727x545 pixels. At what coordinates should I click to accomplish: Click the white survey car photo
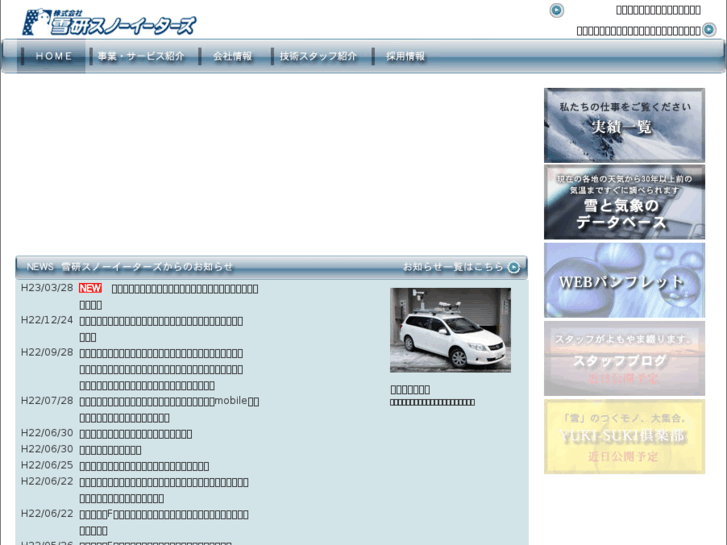pos(450,330)
